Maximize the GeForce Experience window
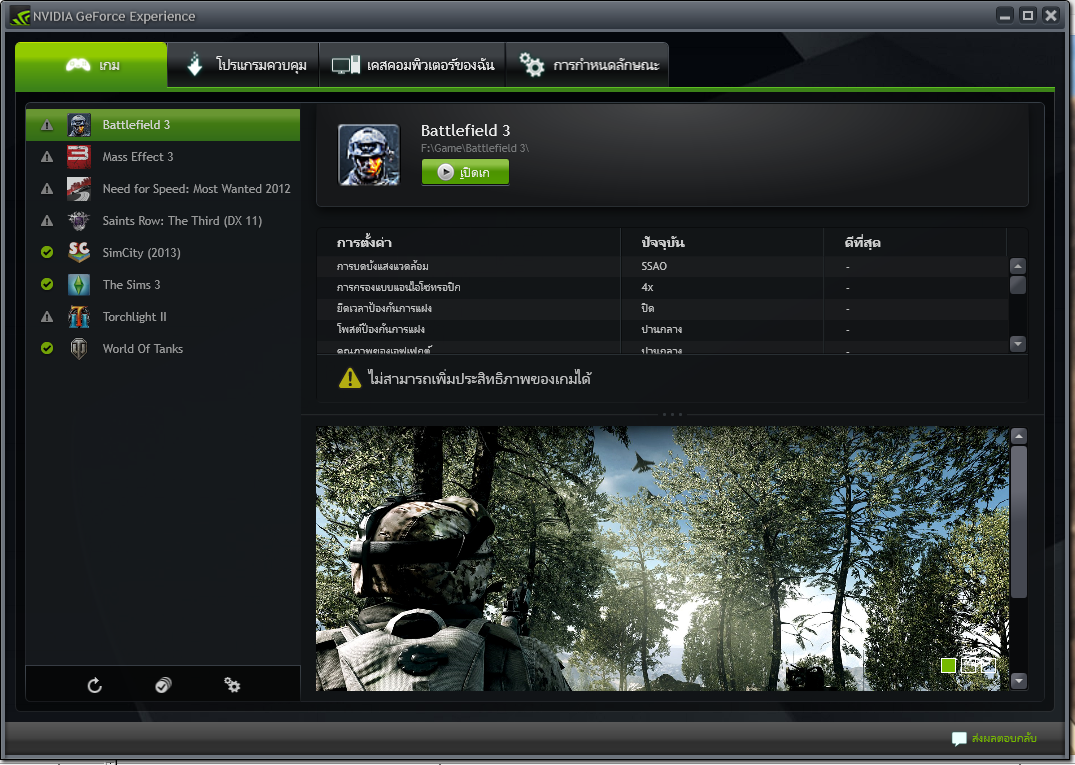 point(1028,15)
